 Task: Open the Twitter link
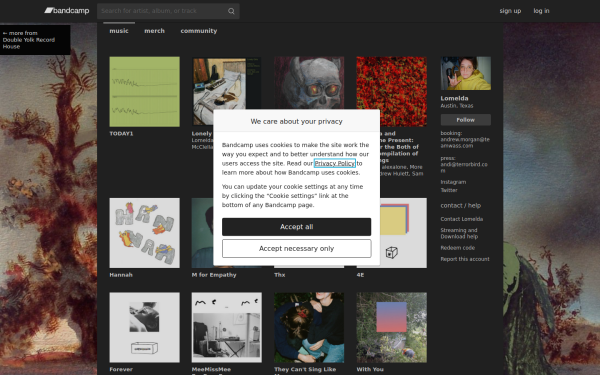click(x=449, y=190)
